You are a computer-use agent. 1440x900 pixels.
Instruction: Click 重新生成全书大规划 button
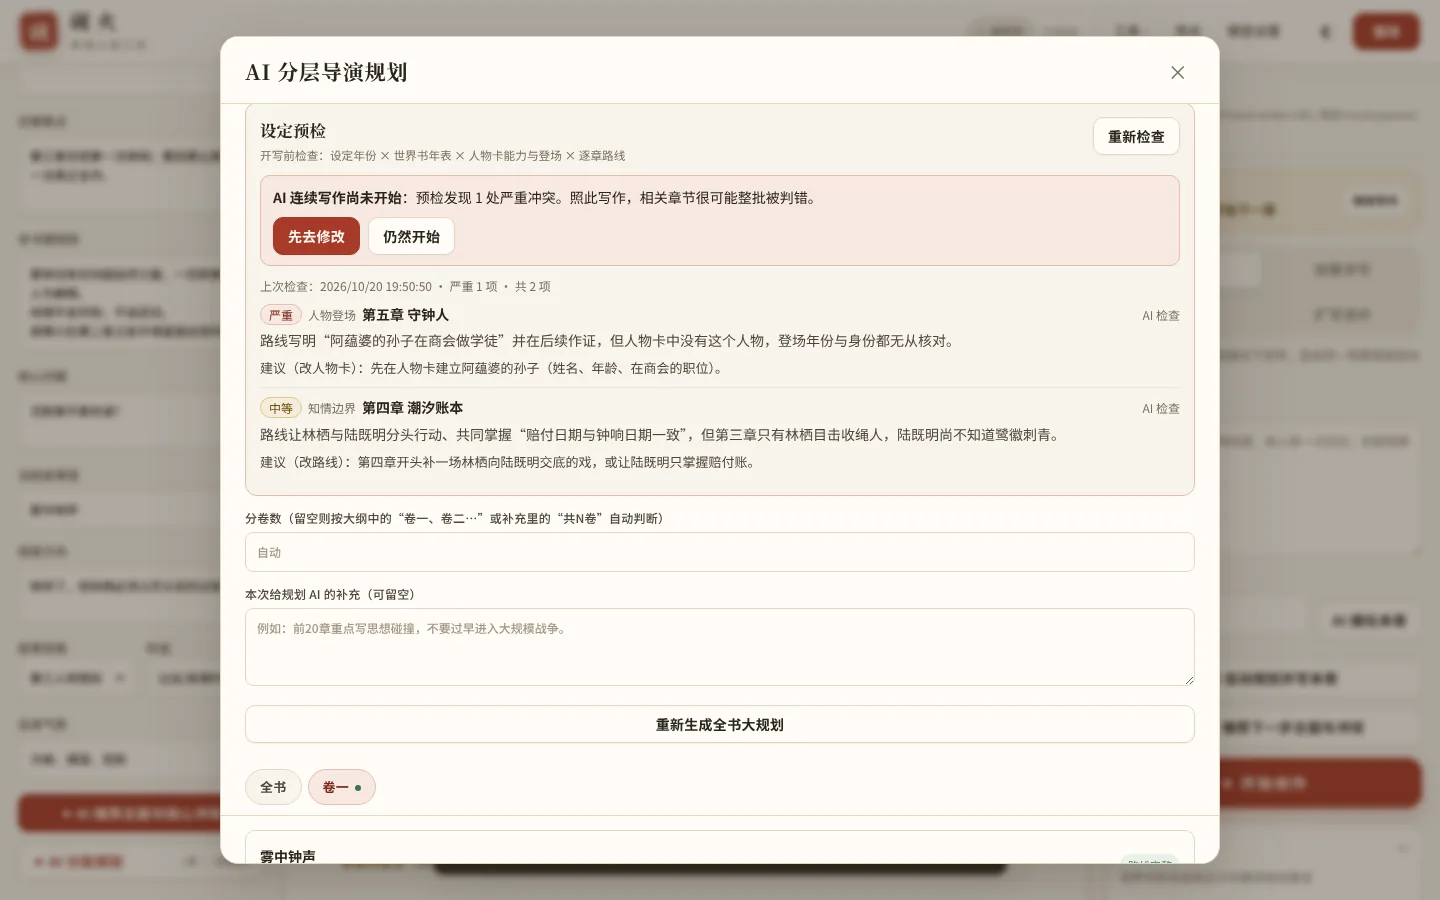pyautogui.click(x=720, y=725)
